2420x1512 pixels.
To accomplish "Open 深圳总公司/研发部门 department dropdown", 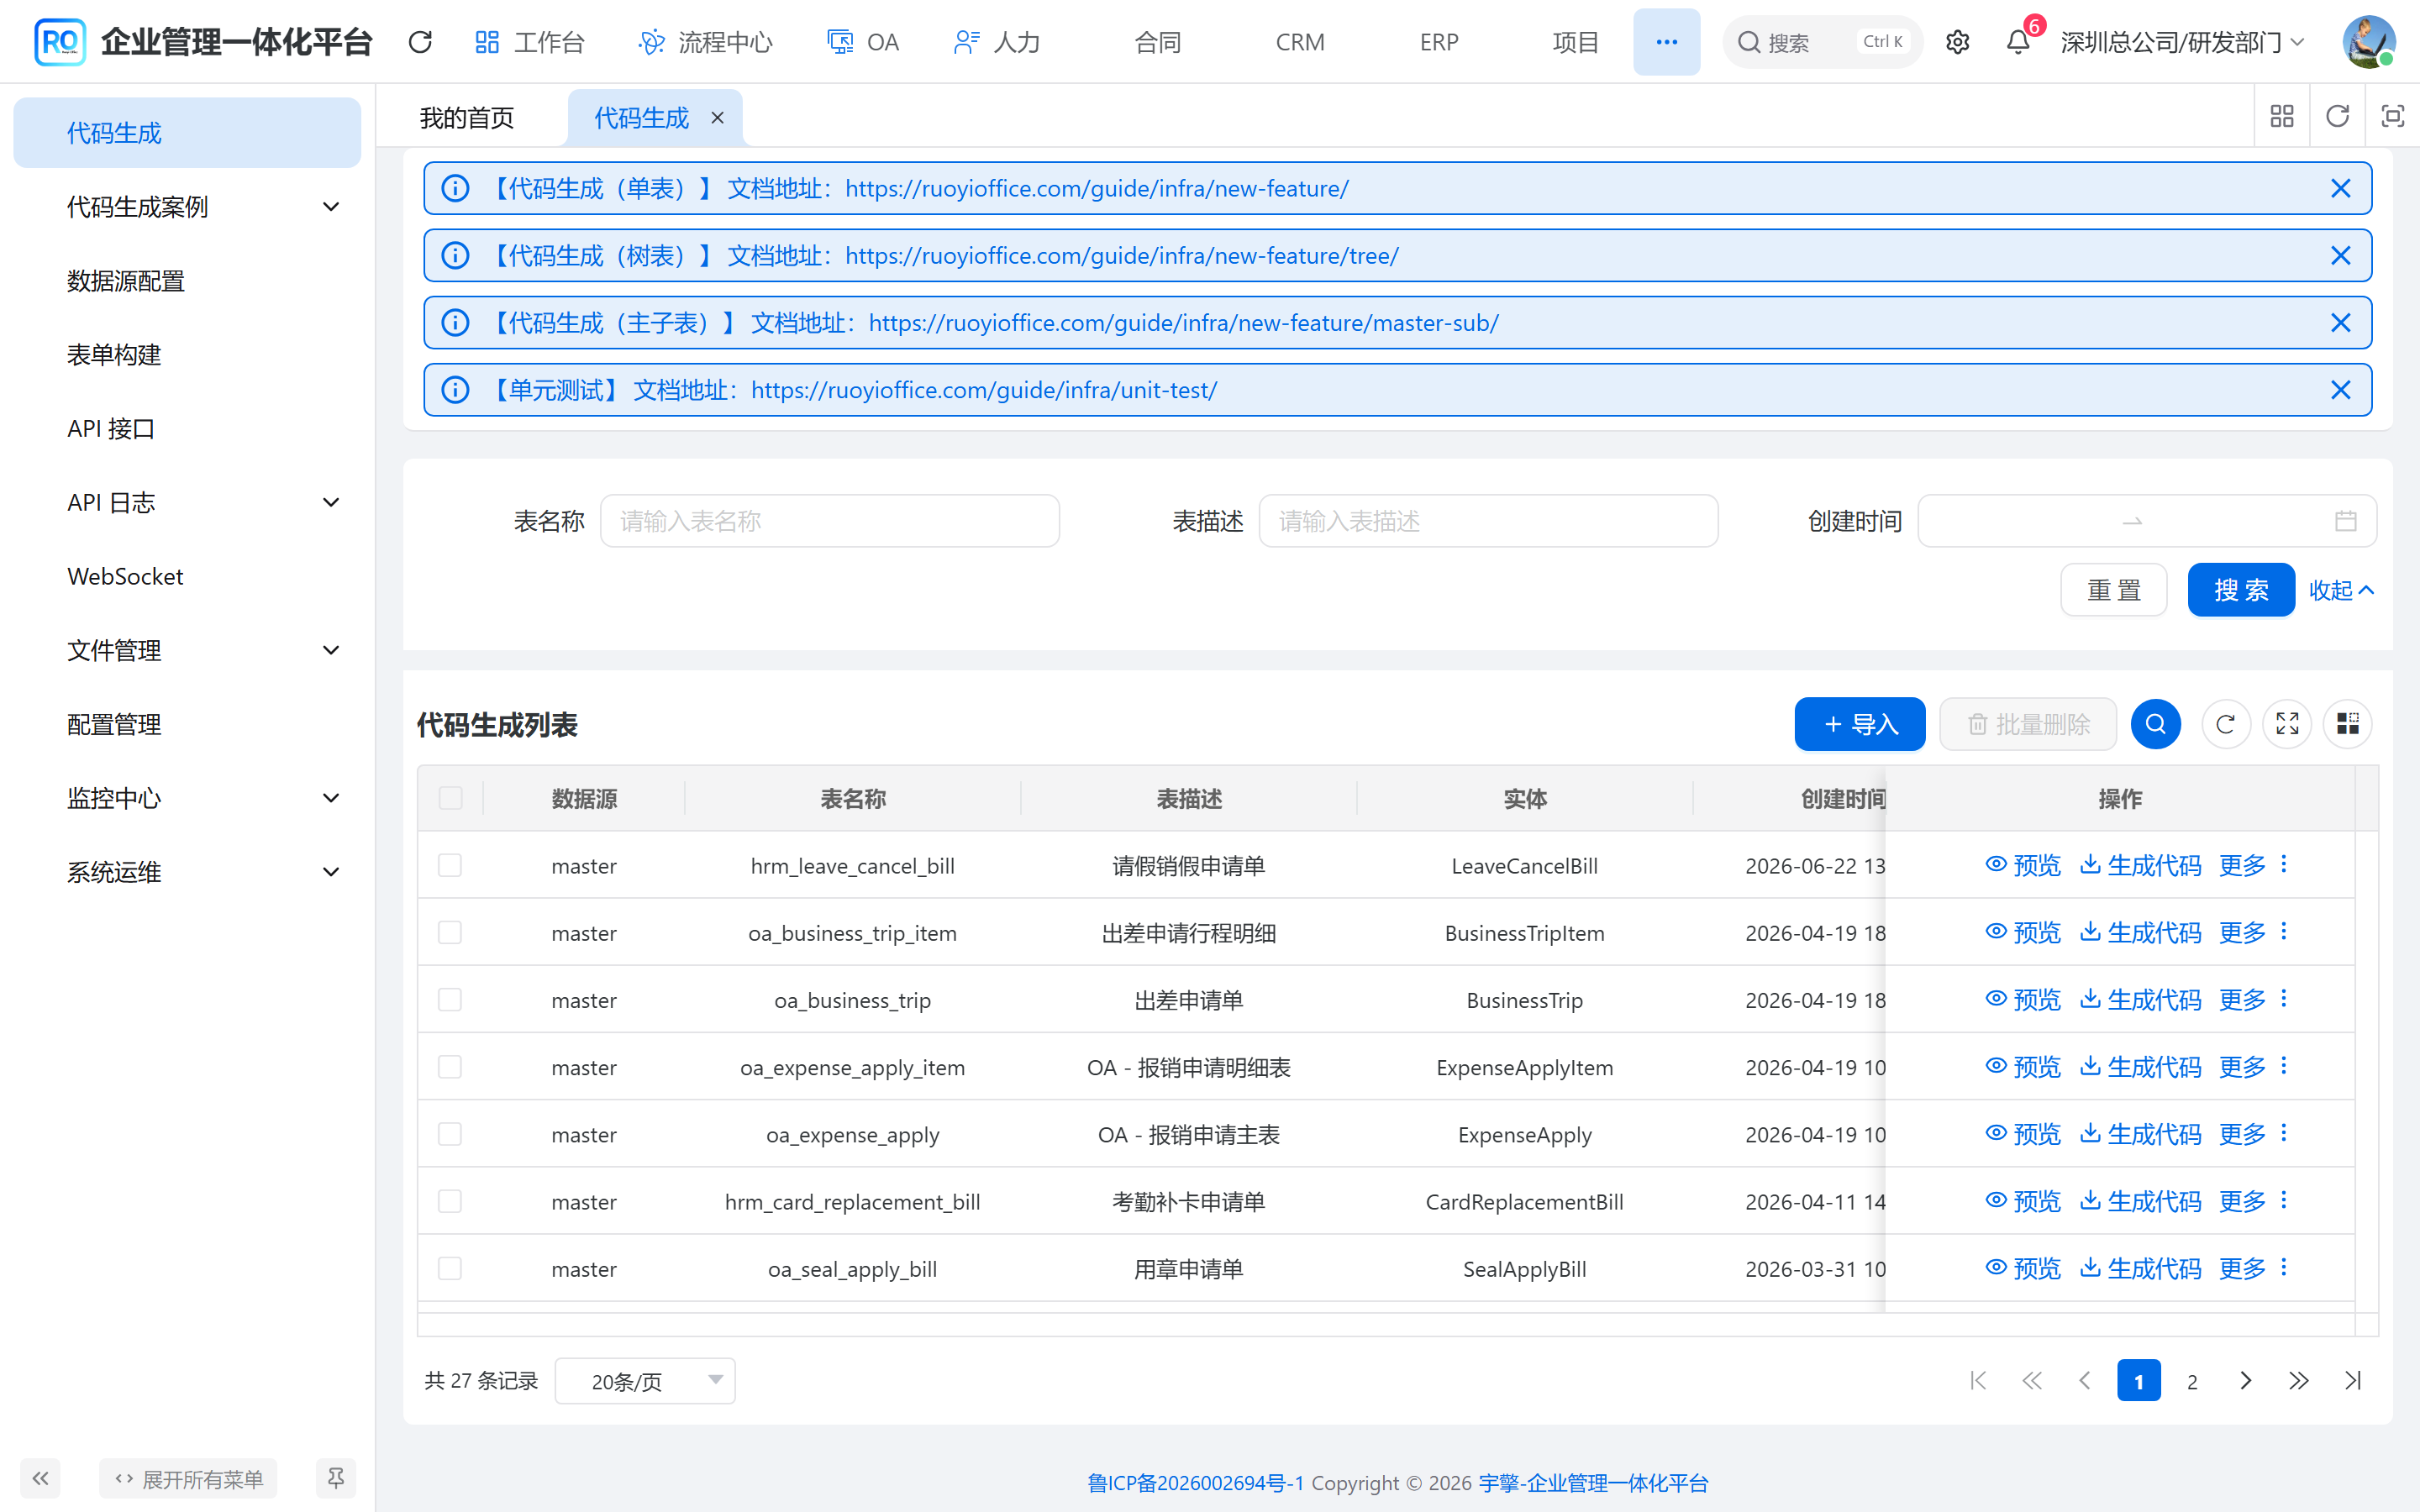I will (x=2183, y=42).
